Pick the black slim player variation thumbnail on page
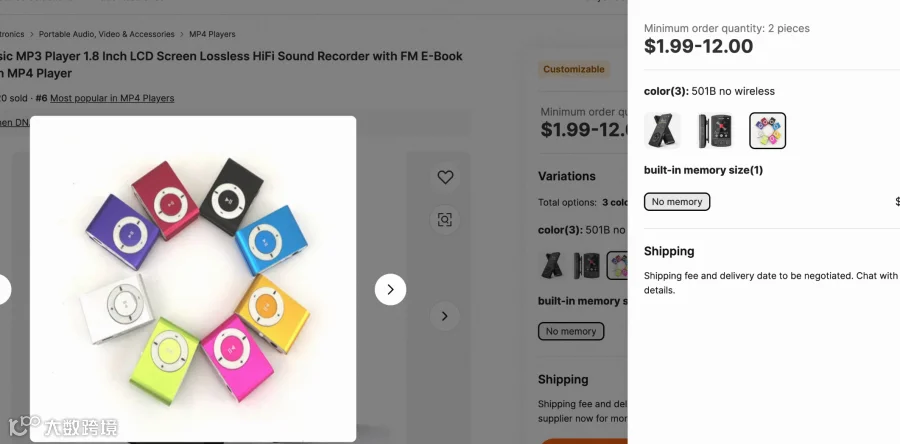Screen dimensions: 900x444 [x=552, y=266]
